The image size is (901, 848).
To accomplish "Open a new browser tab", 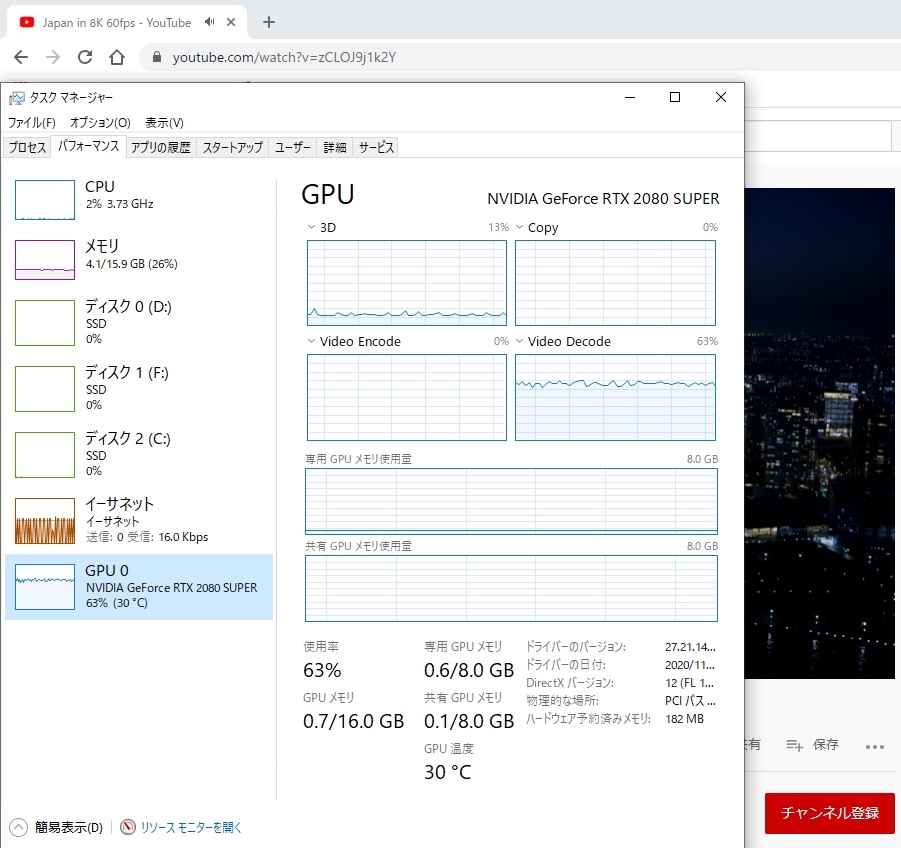I will (x=268, y=22).
